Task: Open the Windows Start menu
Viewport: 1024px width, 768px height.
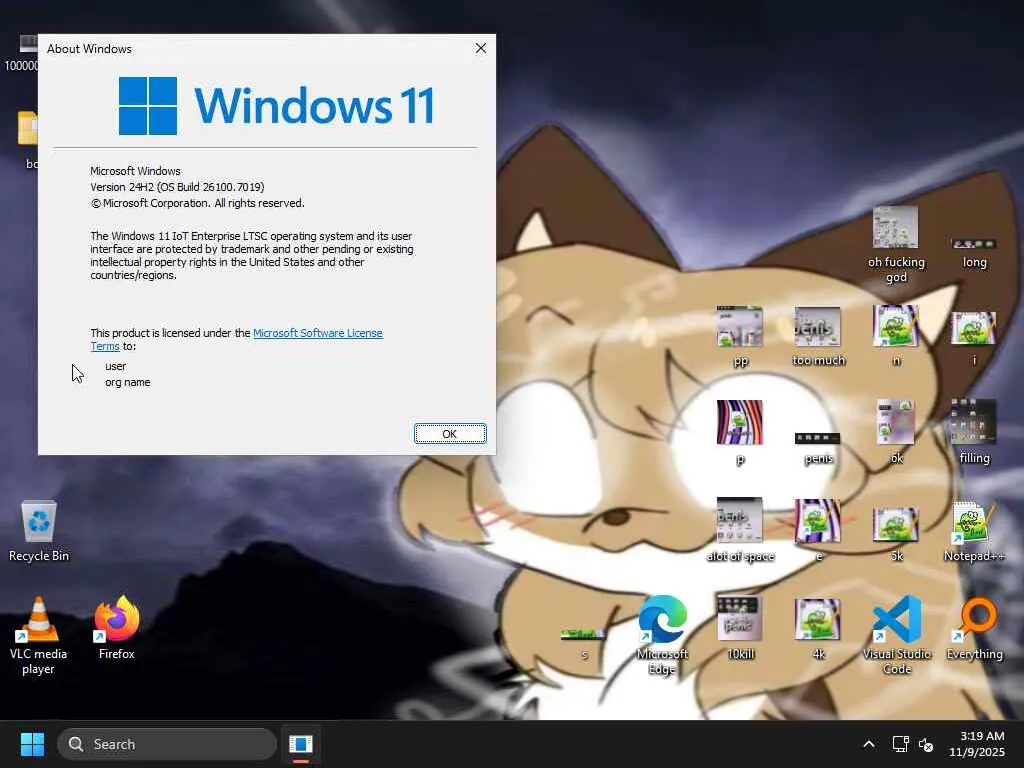Action: tap(32, 744)
